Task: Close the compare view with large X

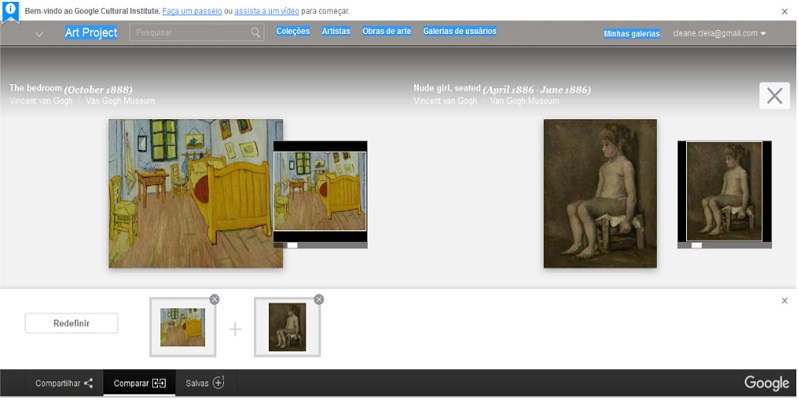Action: pyautogui.click(x=773, y=96)
